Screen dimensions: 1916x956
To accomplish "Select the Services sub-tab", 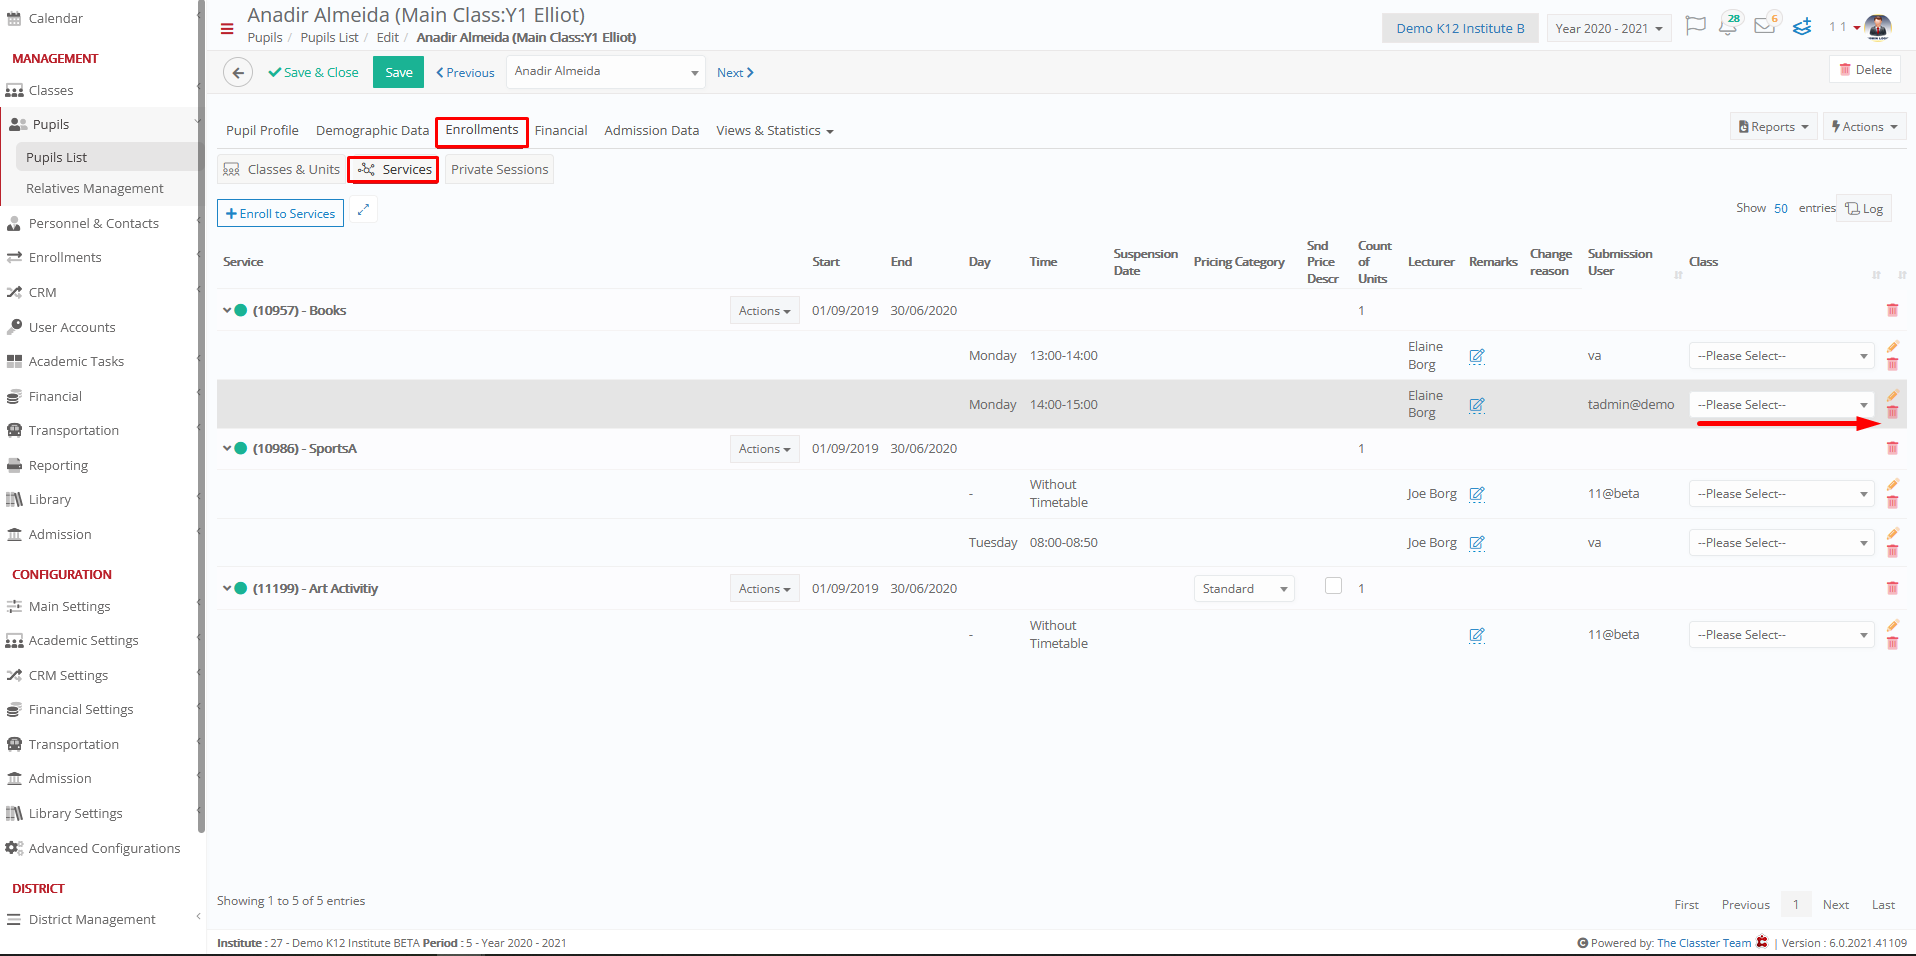I will (x=394, y=170).
